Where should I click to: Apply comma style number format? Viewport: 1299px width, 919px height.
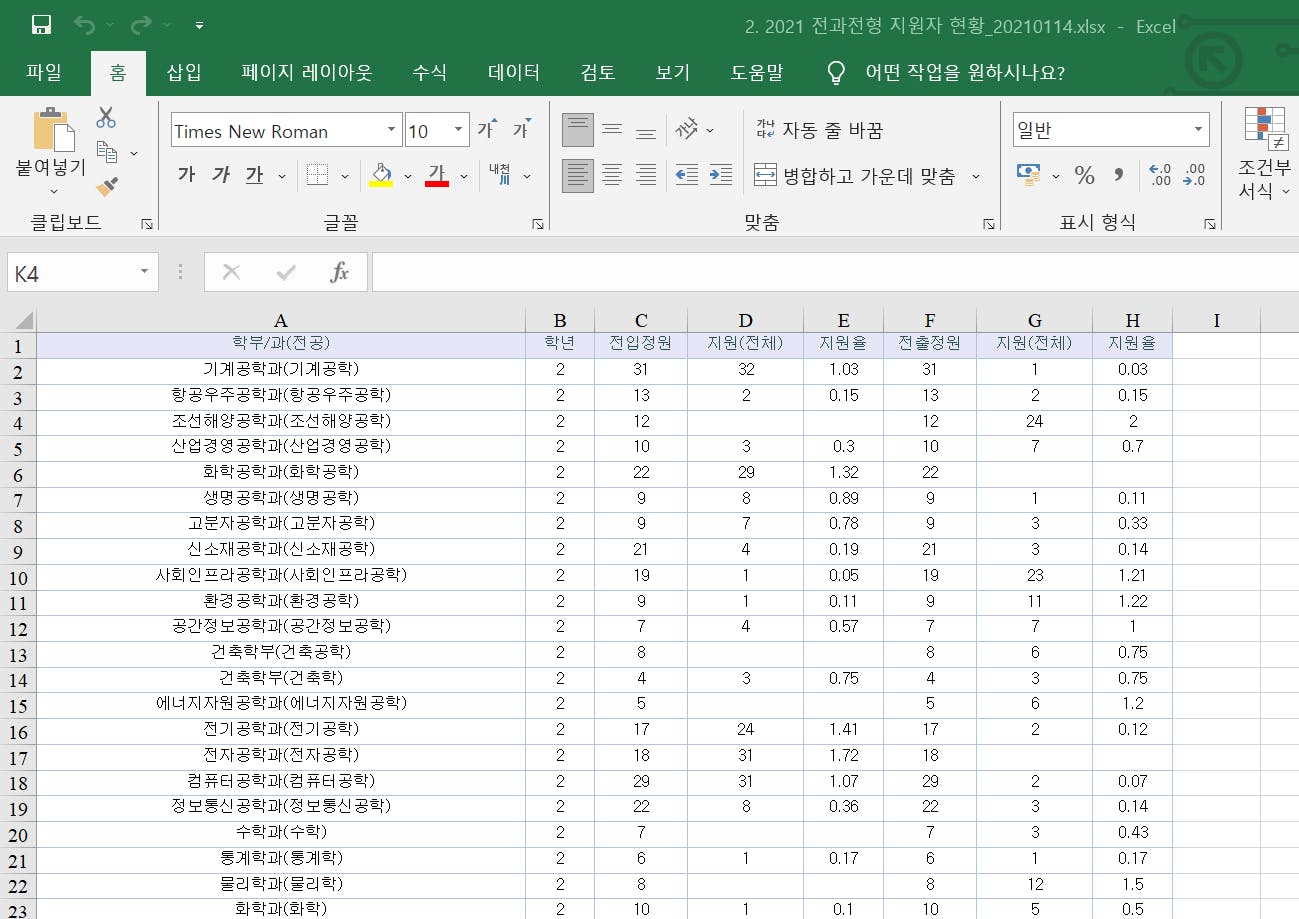tap(1119, 175)
